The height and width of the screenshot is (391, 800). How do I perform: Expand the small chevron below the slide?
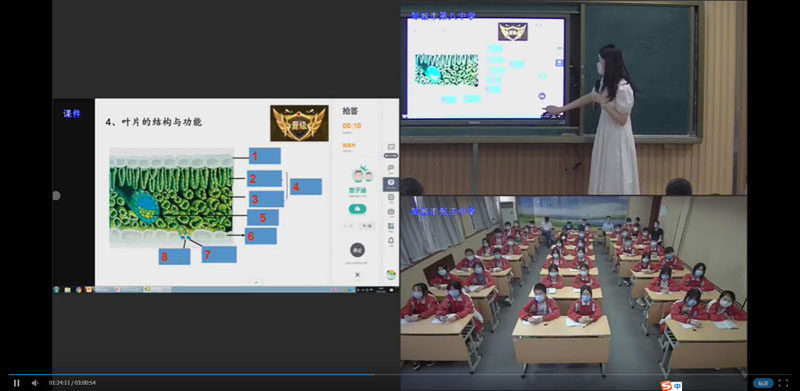[256, 282]
